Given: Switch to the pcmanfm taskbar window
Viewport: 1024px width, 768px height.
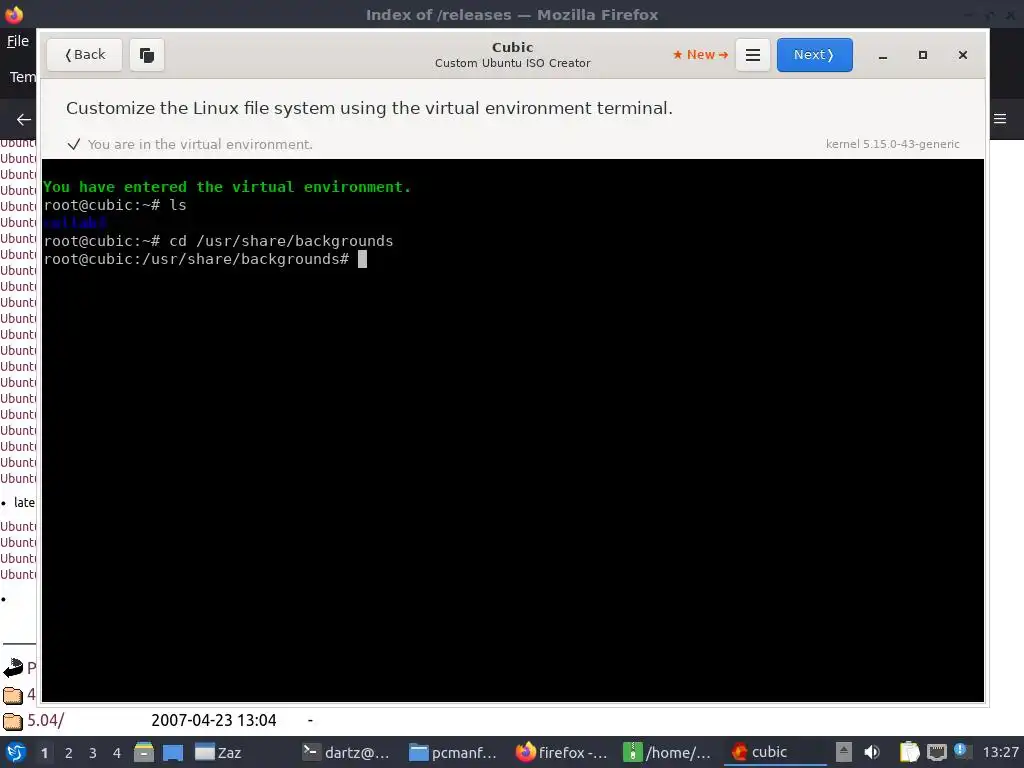Looking at the screenshot, I should (x=453, y=752).
